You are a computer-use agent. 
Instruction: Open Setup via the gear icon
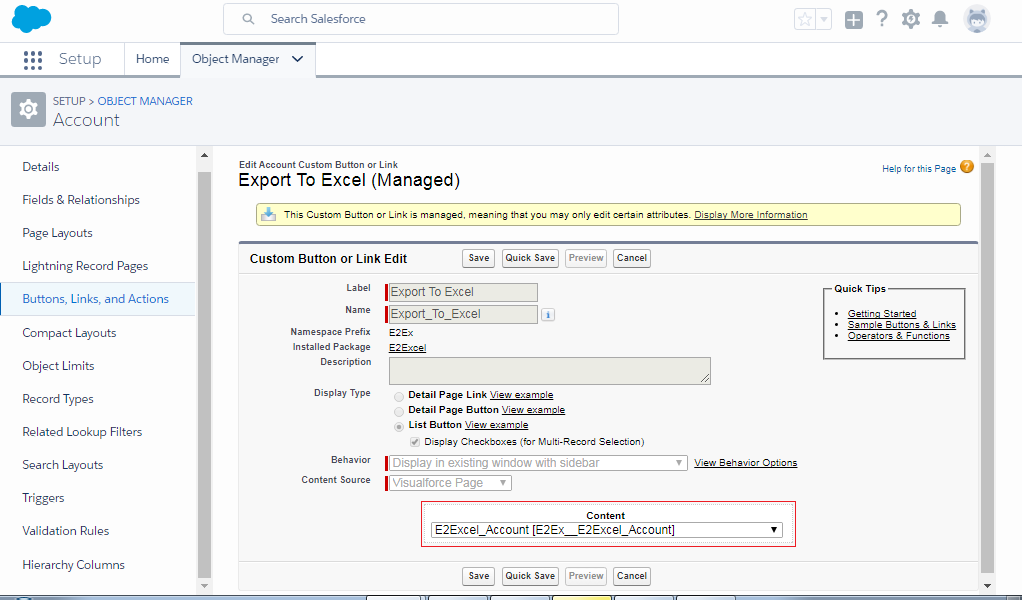910,18
